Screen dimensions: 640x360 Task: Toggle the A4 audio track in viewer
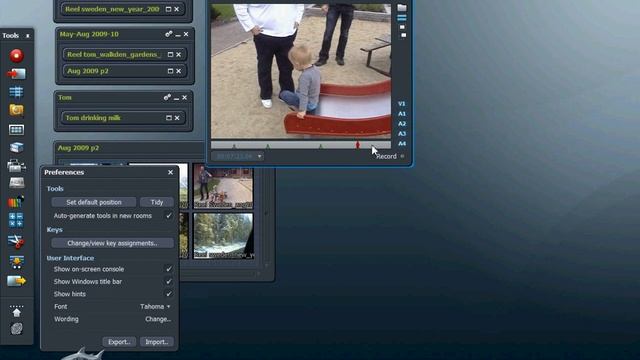(402, 144)
